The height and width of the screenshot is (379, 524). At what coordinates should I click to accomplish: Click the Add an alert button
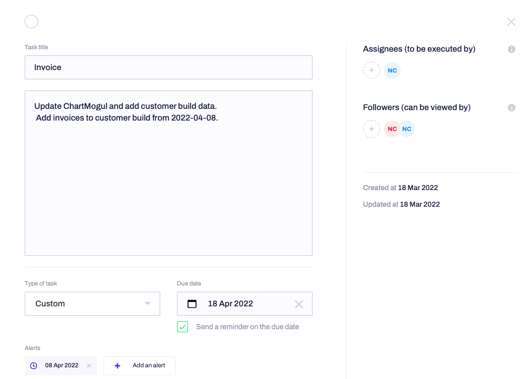coord(139,366)
